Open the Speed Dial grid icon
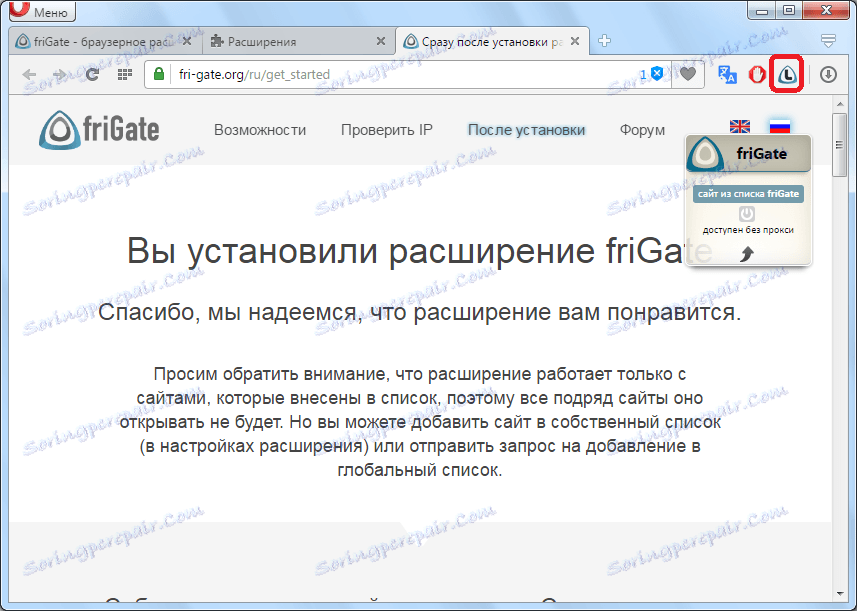The image size is (857, 611). 125,74
